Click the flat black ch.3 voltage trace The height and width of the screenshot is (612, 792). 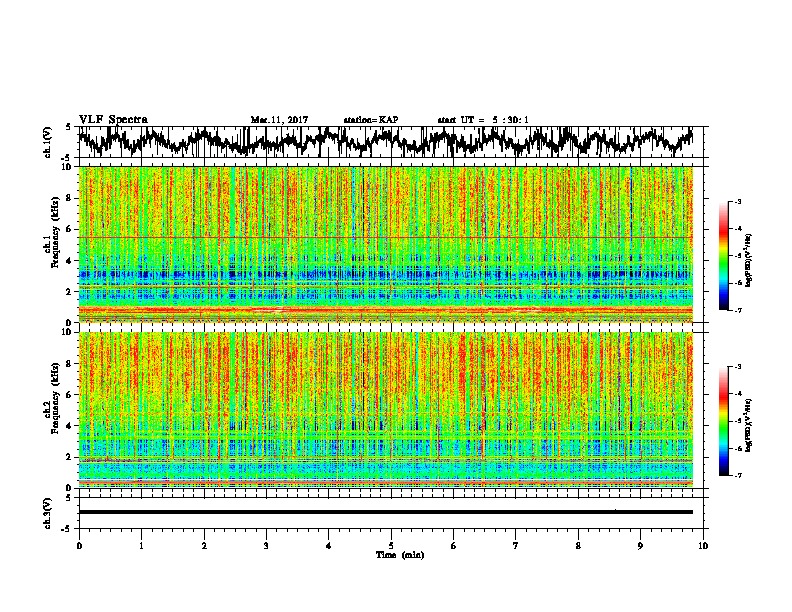(x=385, y=512)
